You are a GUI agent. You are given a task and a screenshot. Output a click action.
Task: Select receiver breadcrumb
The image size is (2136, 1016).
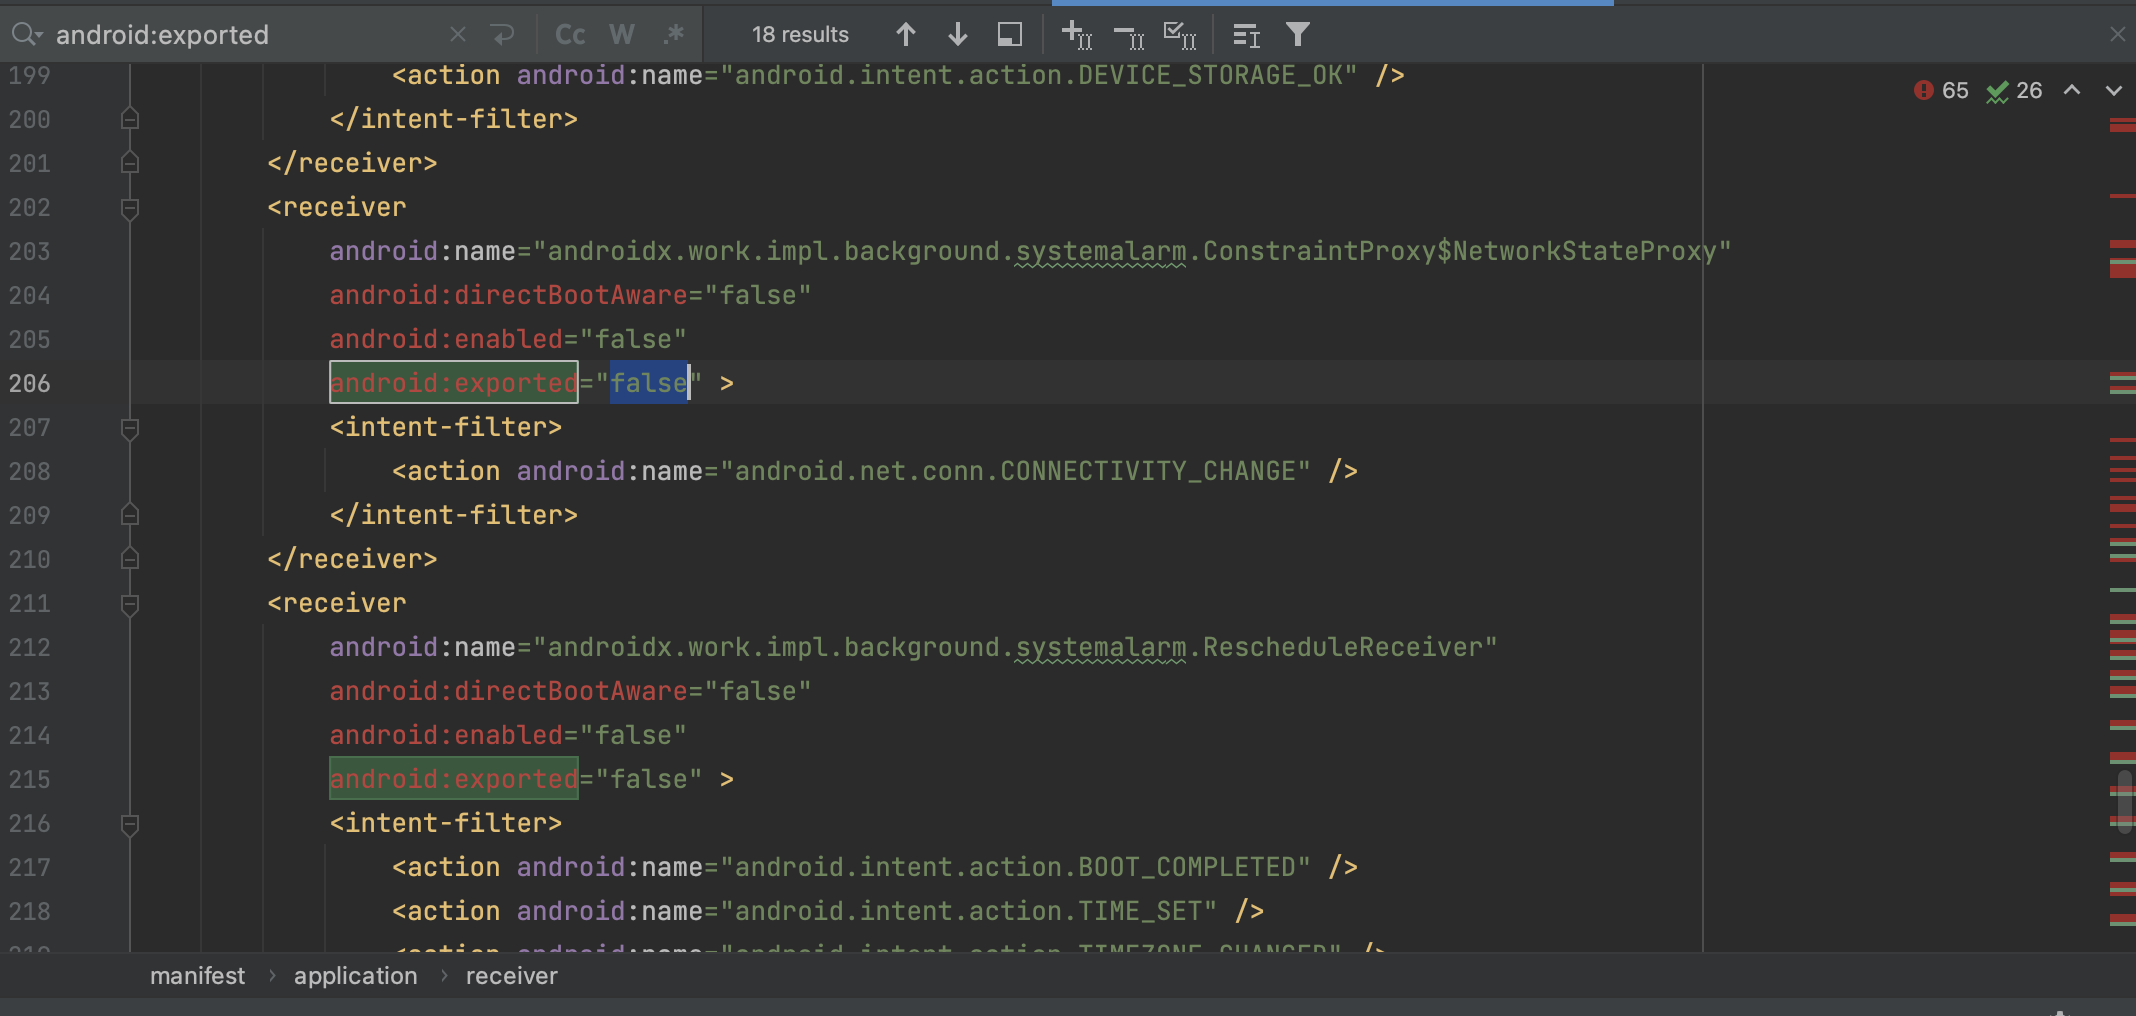click(x=511, y=976)
